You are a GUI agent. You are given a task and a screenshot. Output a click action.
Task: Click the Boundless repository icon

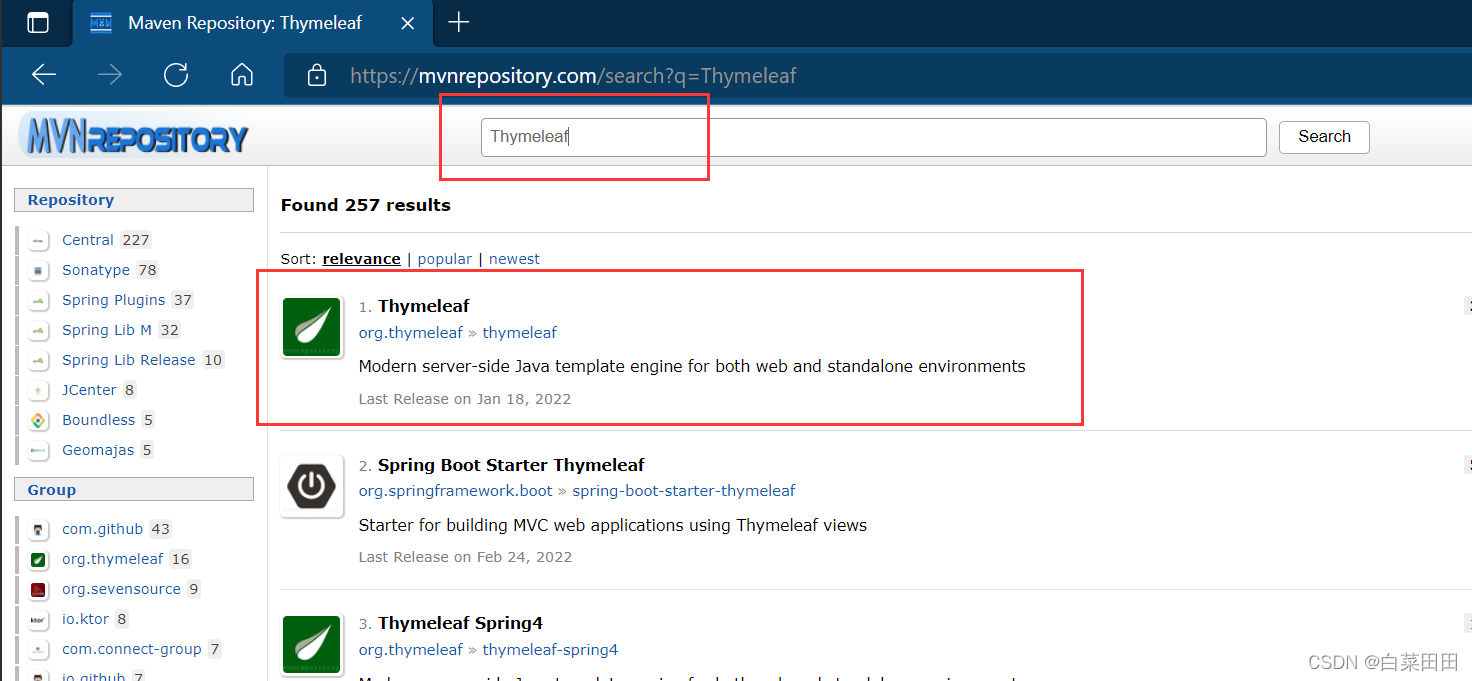(x=39, y=420)
